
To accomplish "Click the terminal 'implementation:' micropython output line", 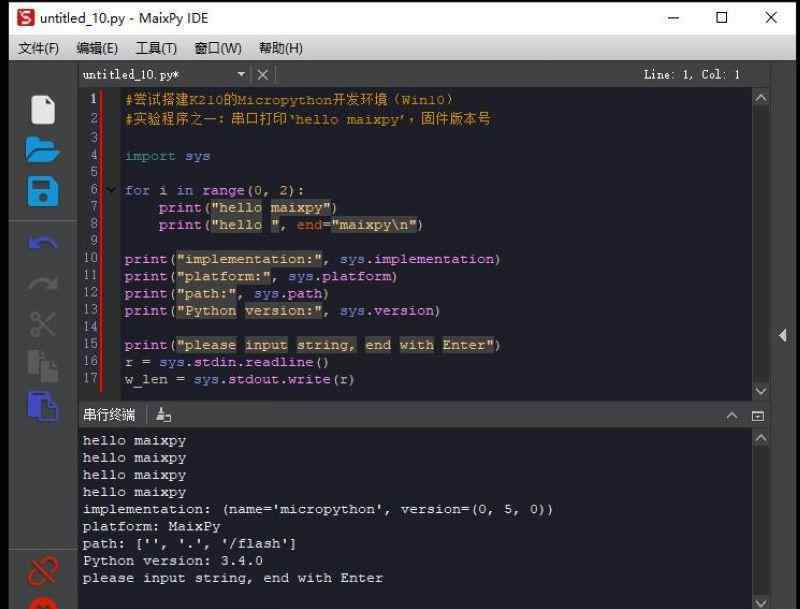I will [x=317, y=509].
